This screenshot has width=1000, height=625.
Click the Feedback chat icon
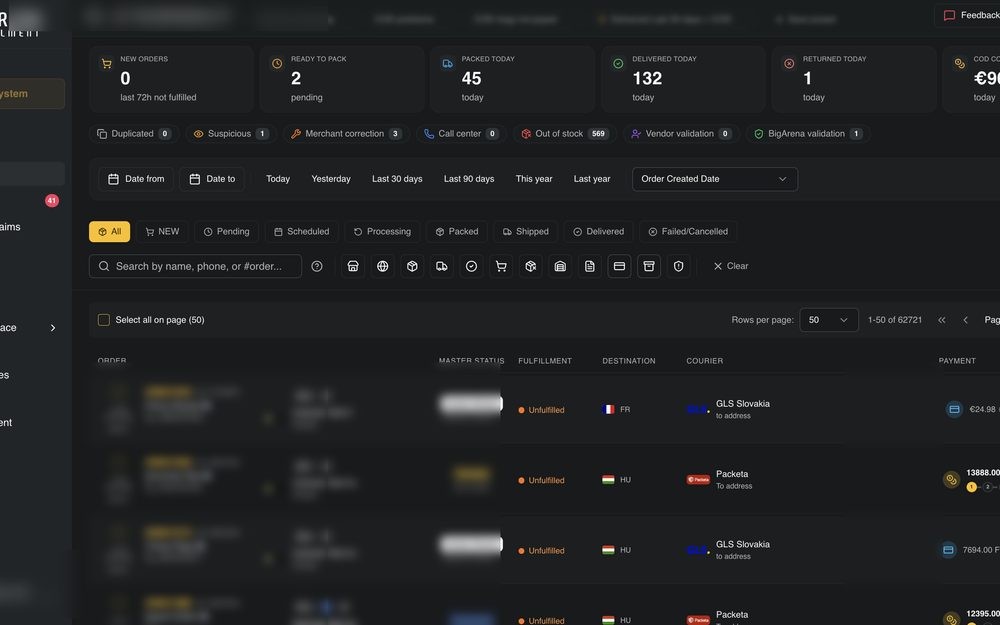pyautogui.click(x=949, y=15)
